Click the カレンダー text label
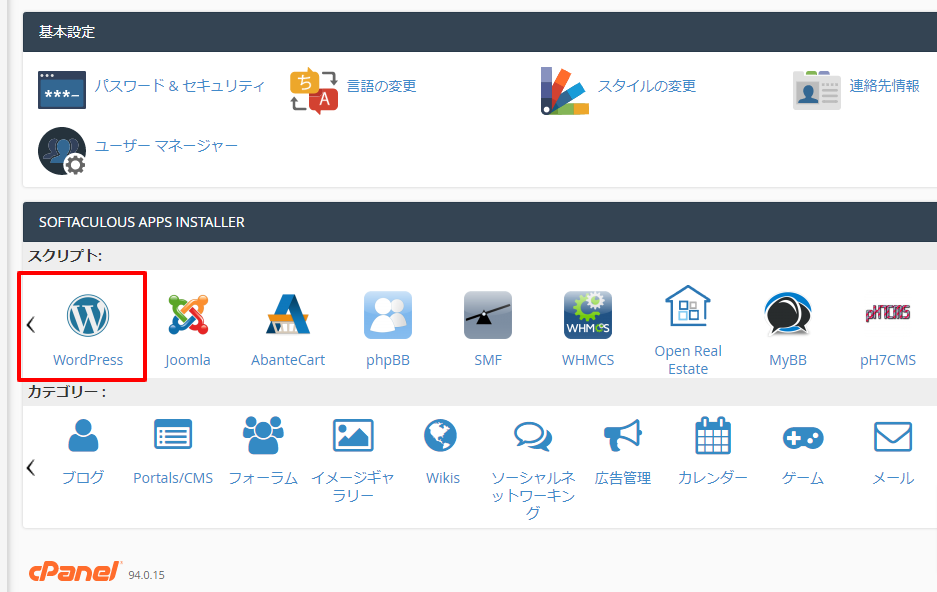The height and width of the screenshot is (592, 937). [713, 478]
